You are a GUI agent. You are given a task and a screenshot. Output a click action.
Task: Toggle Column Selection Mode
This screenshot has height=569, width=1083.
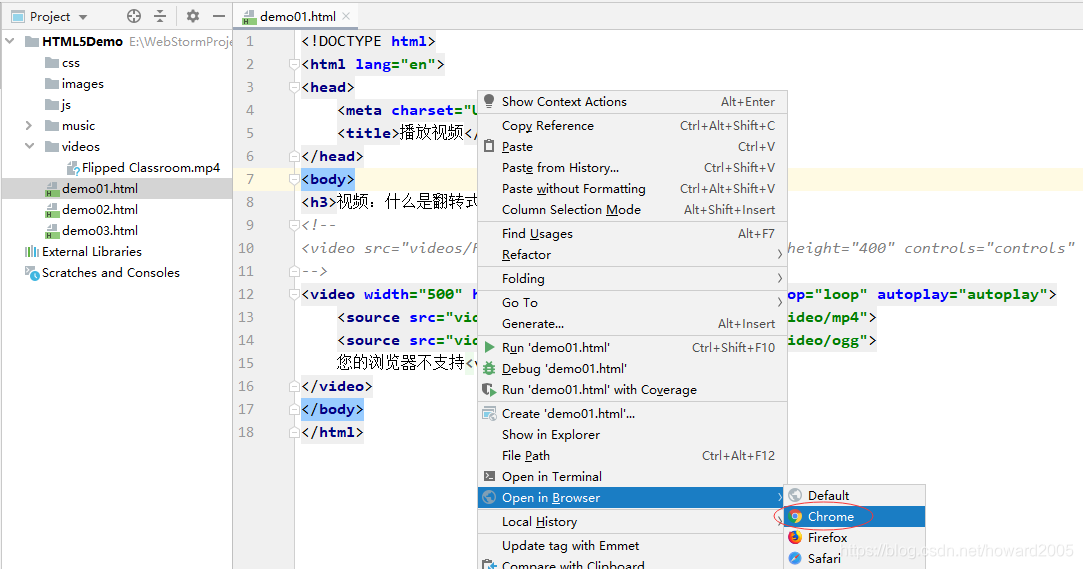coord(632,209)
